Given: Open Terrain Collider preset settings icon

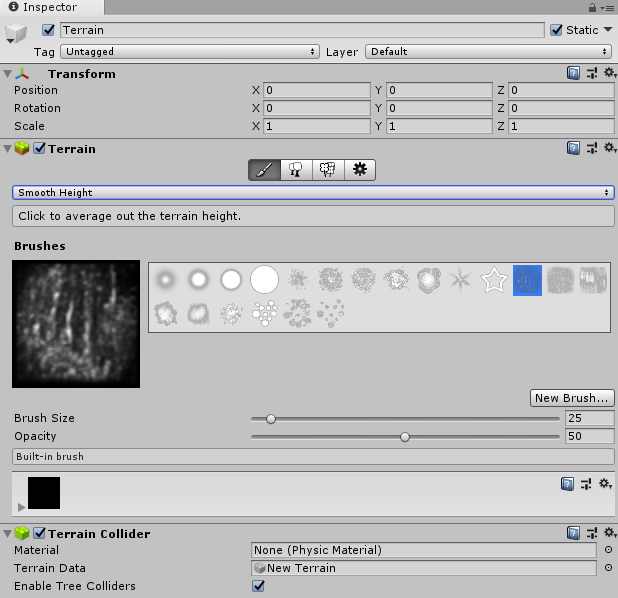Looking at the screenshot, I should (590, 533).
